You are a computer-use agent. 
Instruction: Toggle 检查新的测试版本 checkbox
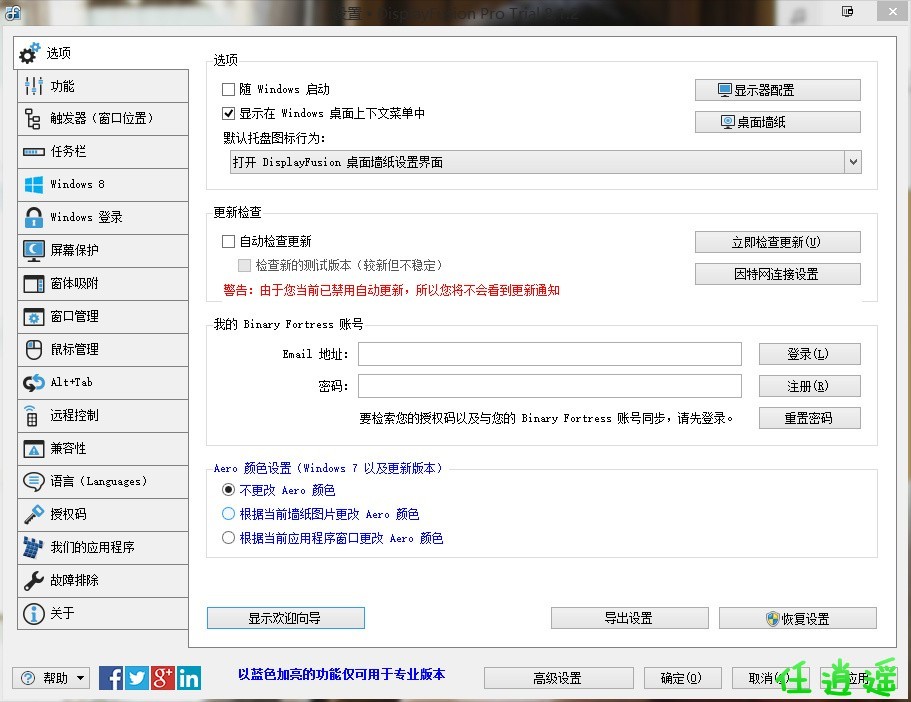(x=245, y=266)
